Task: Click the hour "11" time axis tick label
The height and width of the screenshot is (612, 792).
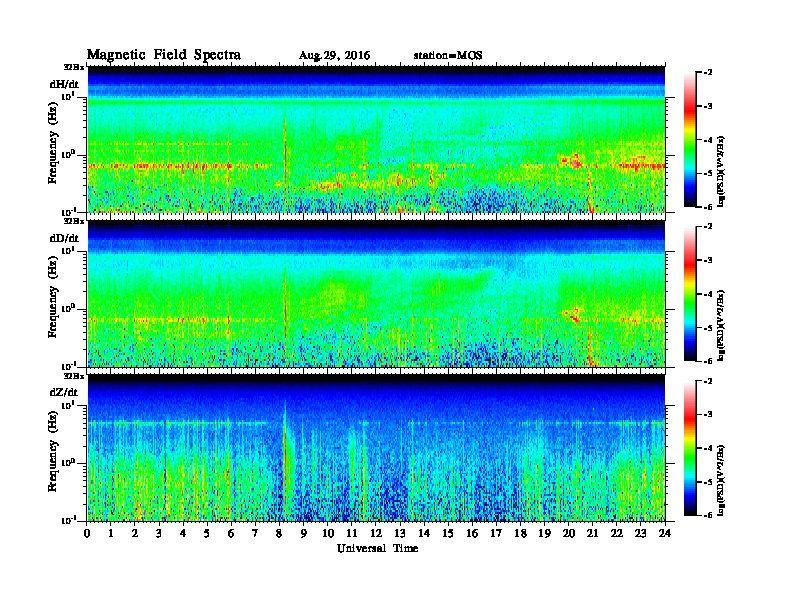Action: pyautogui.click(x=352, y=534)
